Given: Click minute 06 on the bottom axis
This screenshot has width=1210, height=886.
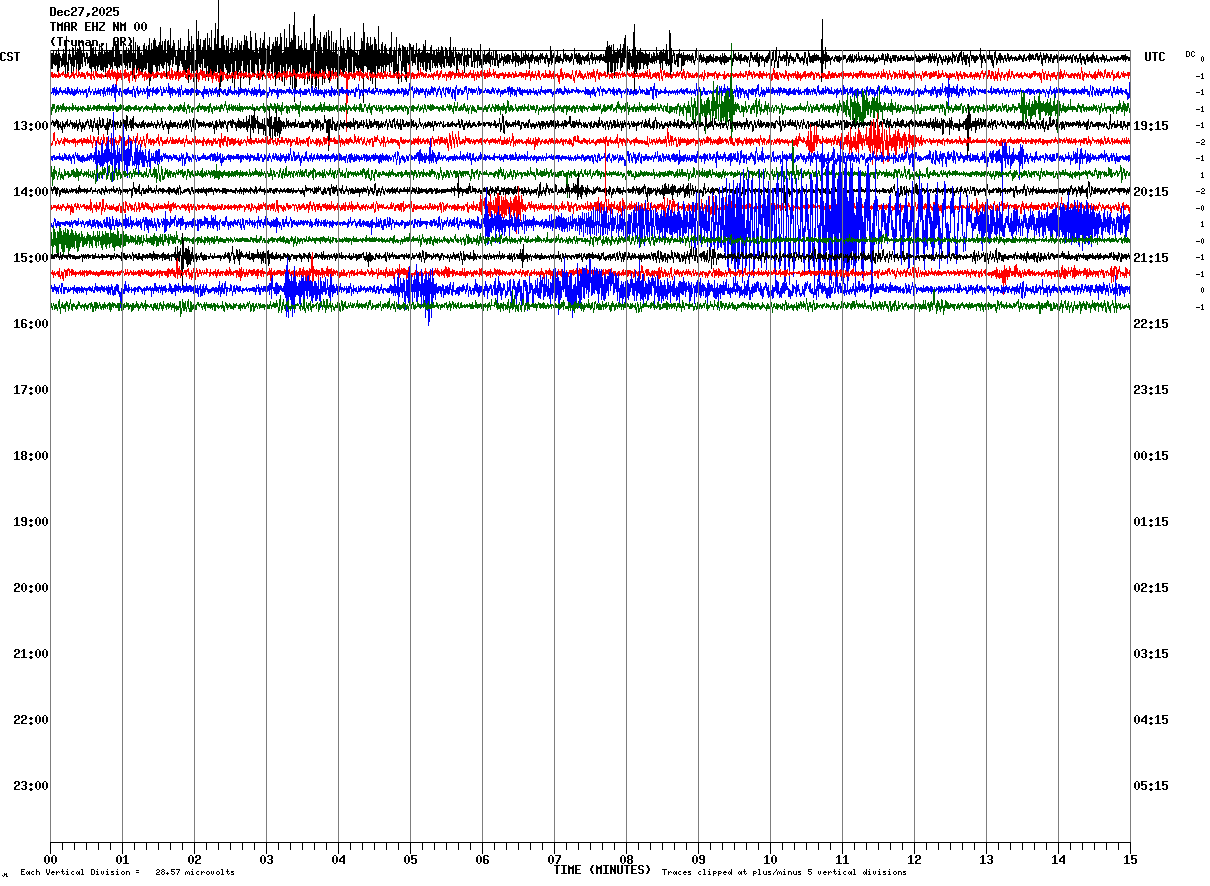Looking at the screenshot, I should point(482,859).
